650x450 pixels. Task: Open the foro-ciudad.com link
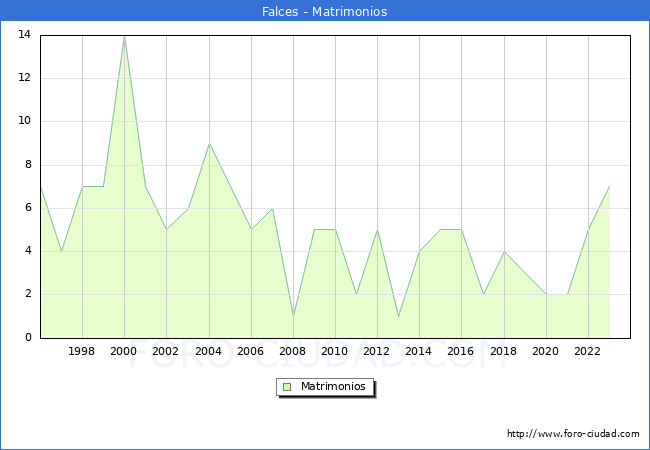[573, 434]
